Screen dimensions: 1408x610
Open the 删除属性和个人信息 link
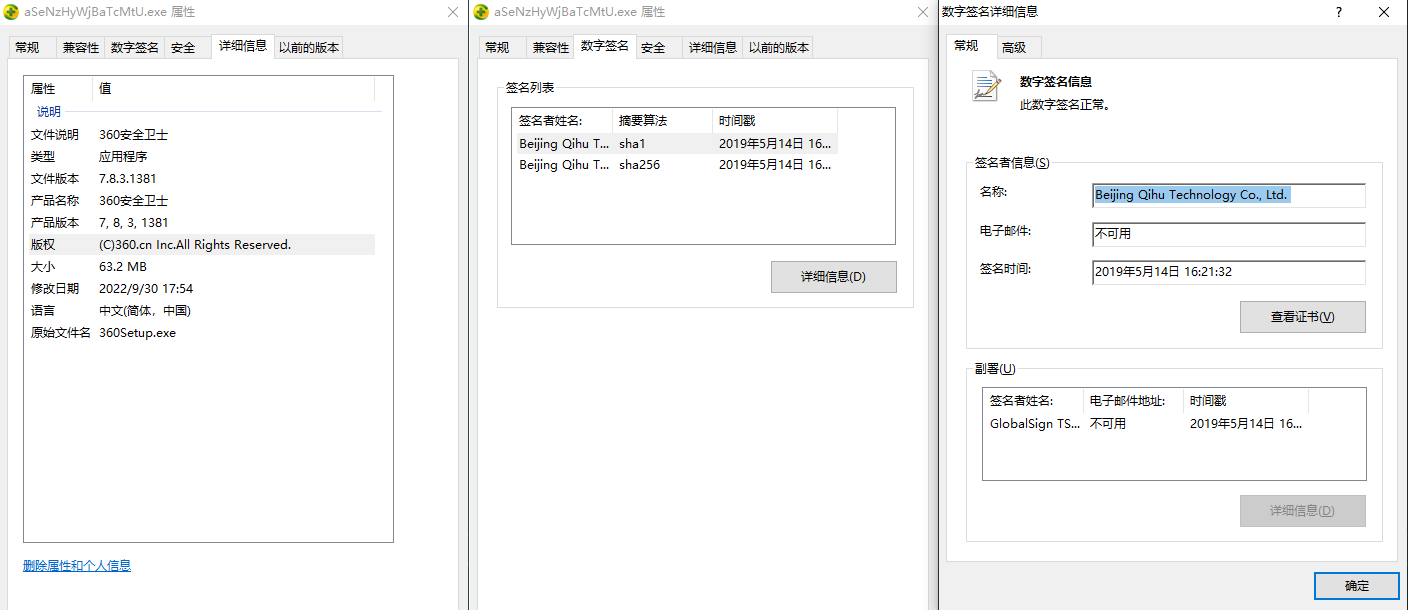tap(77, 566)
